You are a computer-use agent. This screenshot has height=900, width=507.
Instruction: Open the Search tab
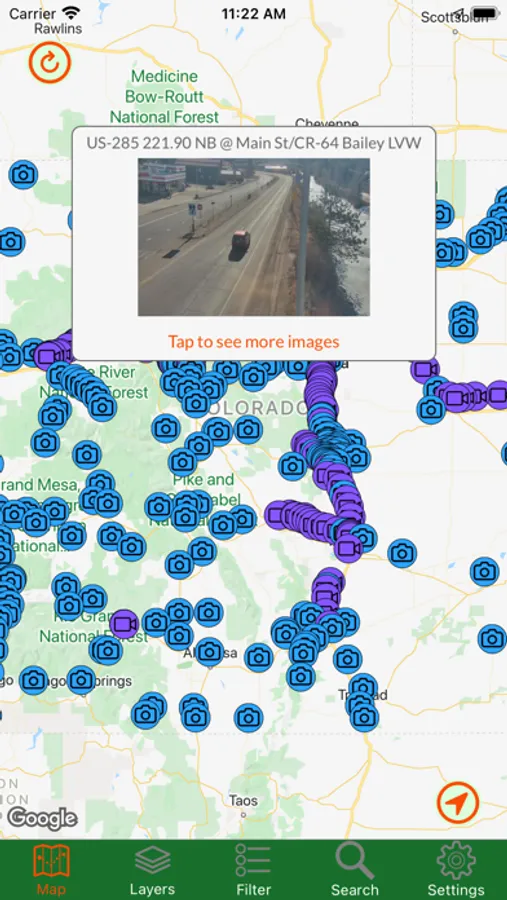point(355,870)
